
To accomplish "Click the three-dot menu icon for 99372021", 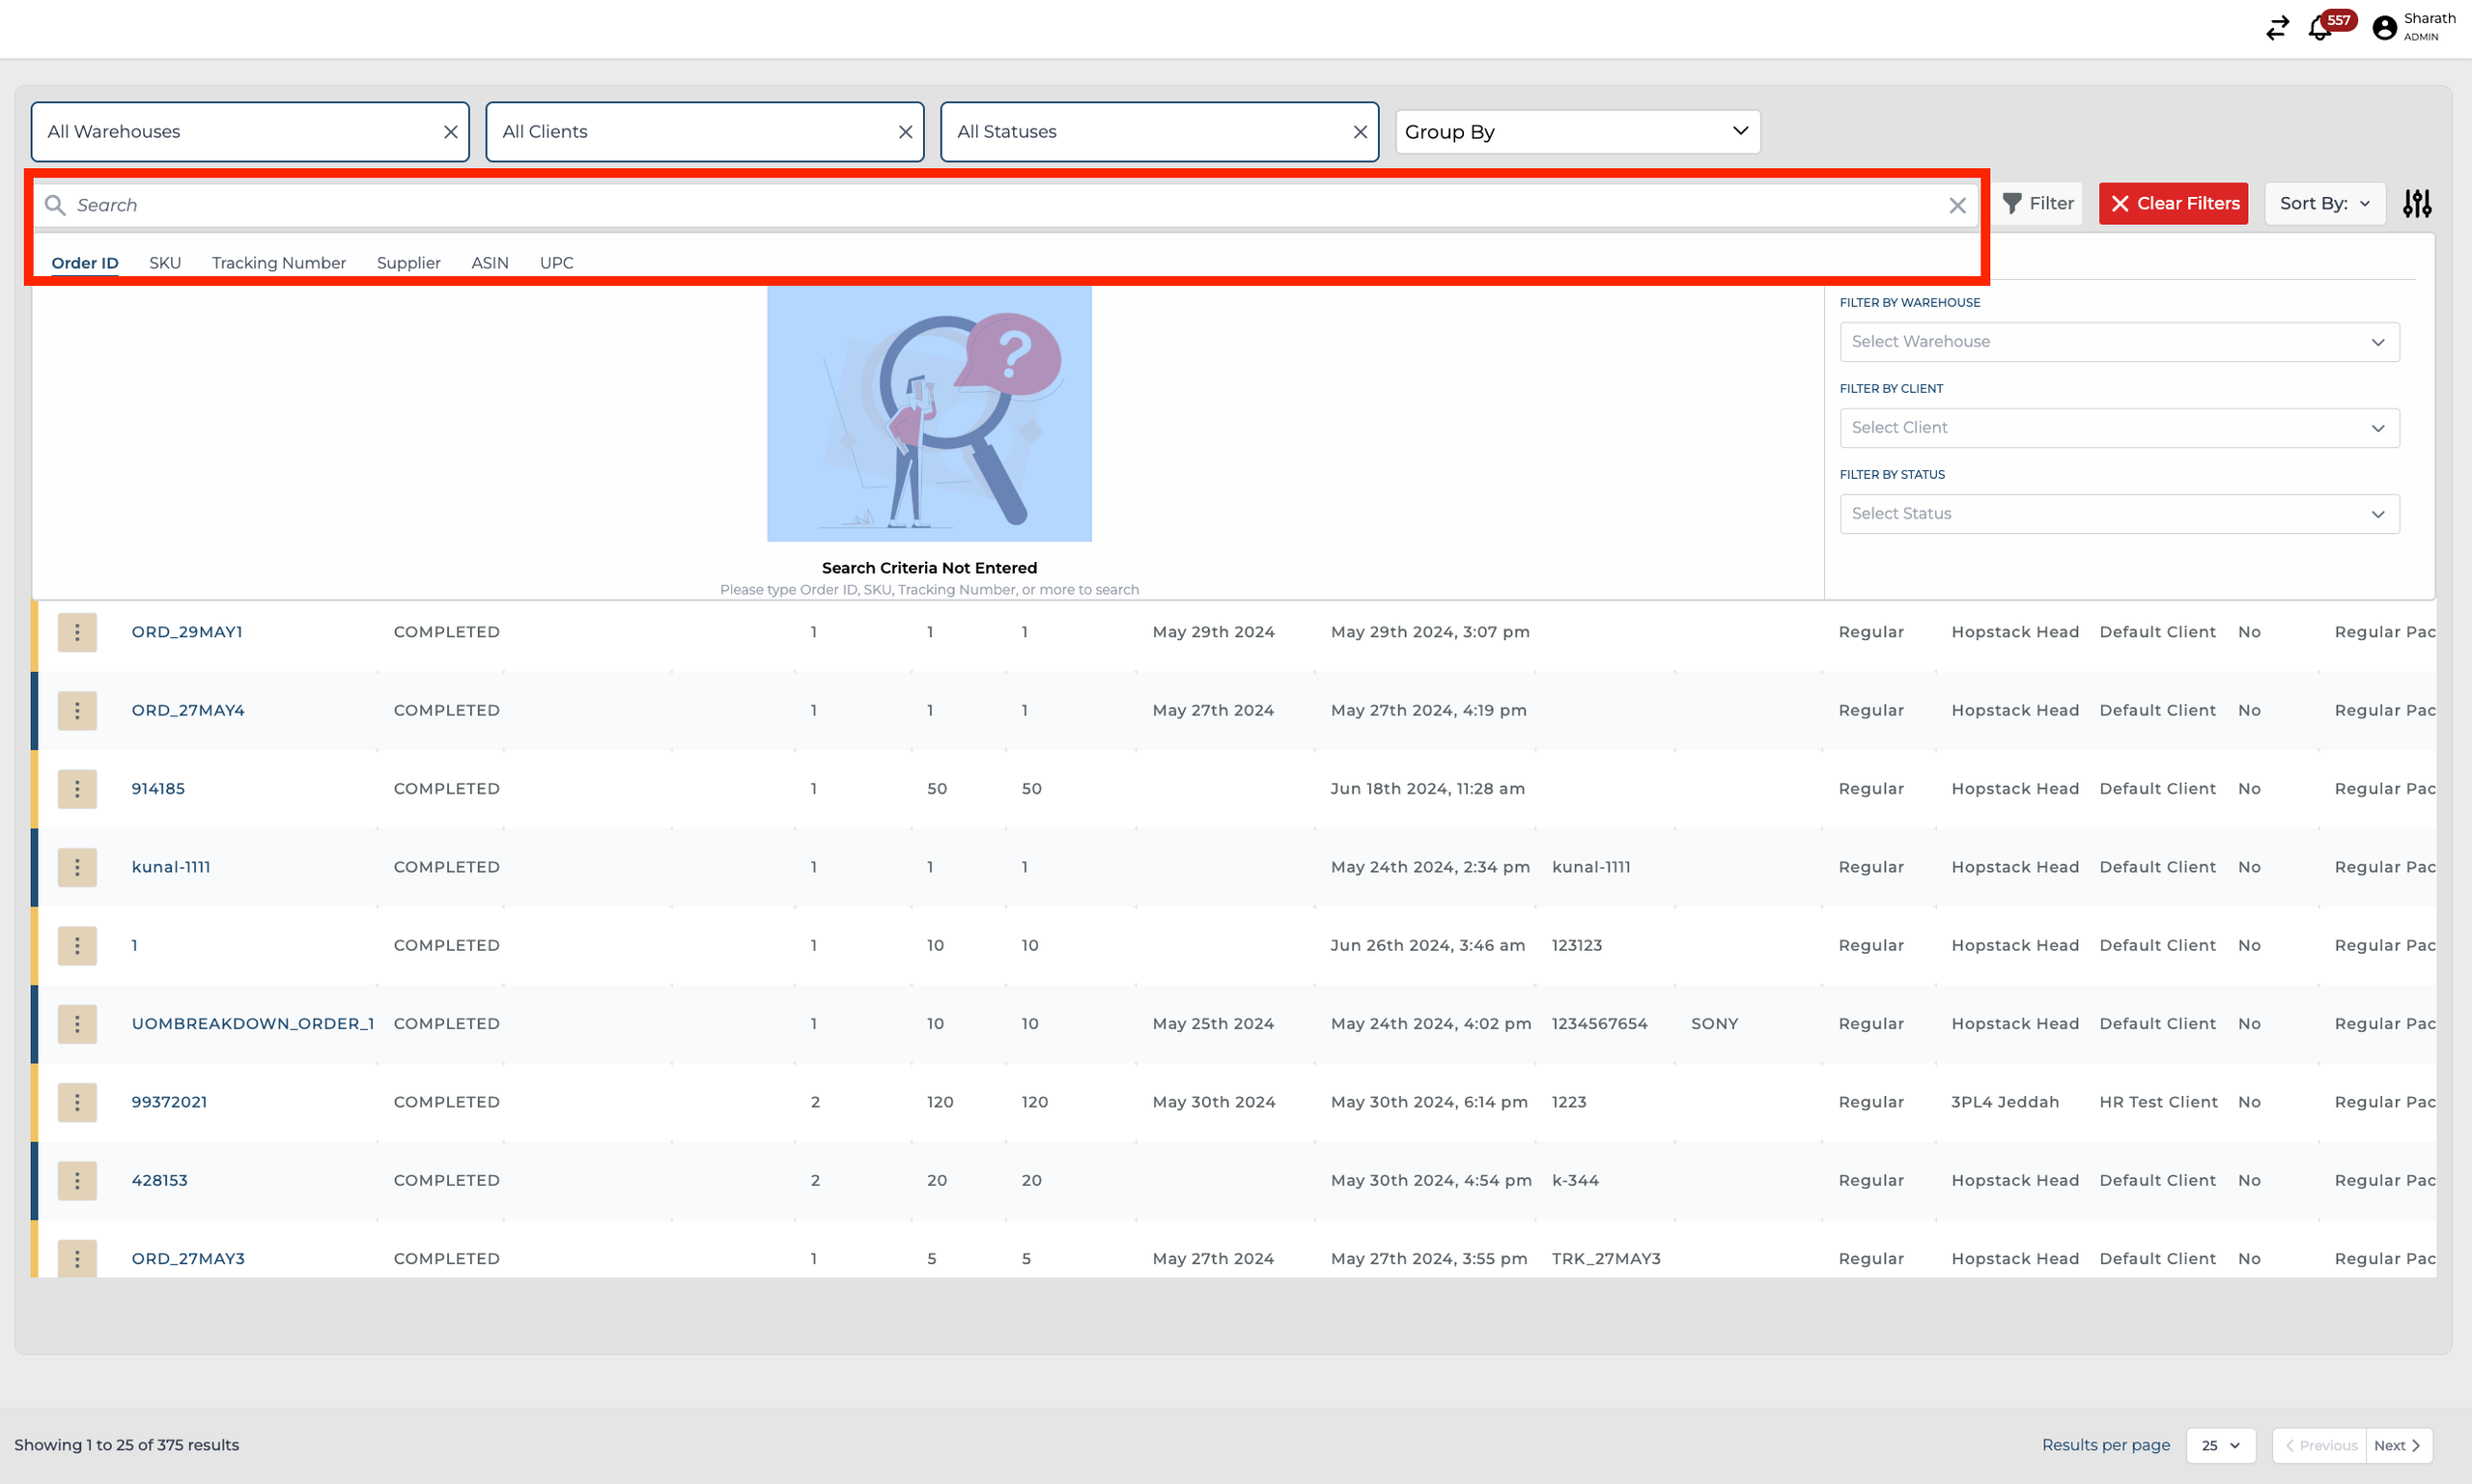I will 77,1101.
